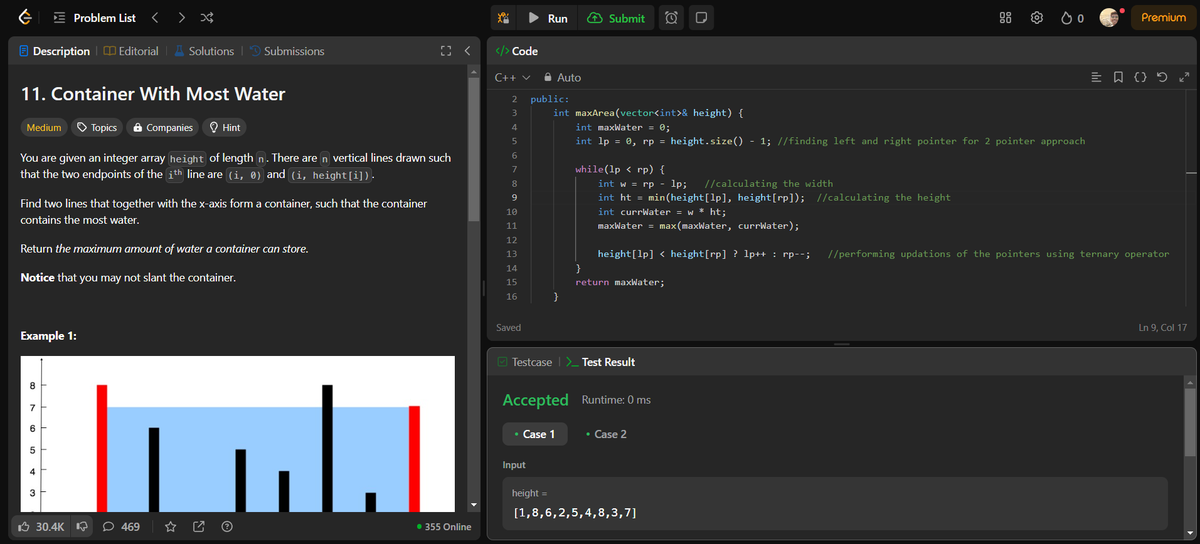Viewport: 1200px width, 544px height.
Task: Switch to the Description tab
Action: click(x=55, y=51)
